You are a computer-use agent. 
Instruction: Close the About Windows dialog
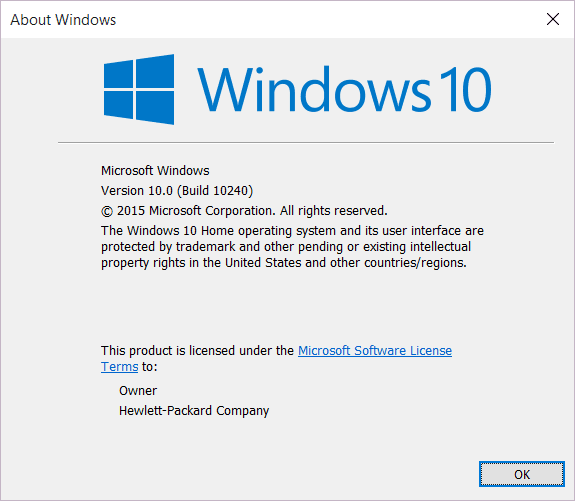[553, 19]
